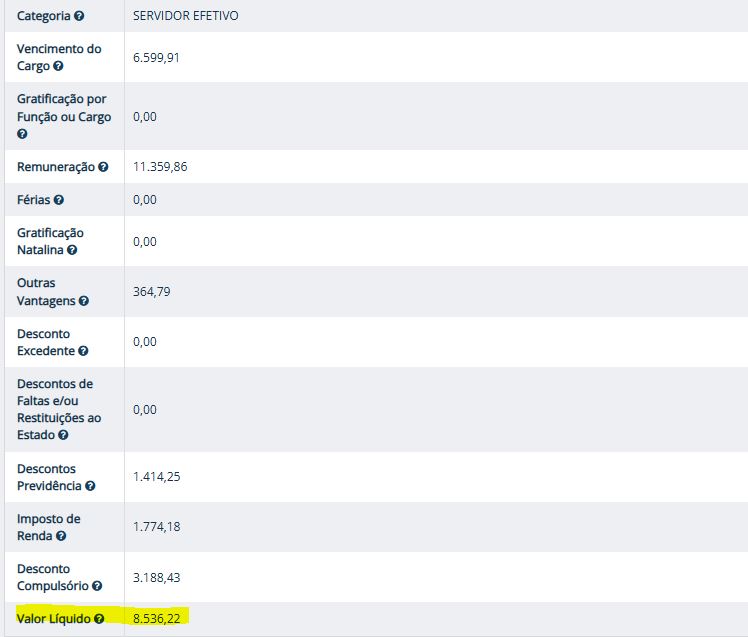Select the 3.188,43 compulsory discount amount
Image resolution: width=748 pixels, height=637 pixels.
156,578
